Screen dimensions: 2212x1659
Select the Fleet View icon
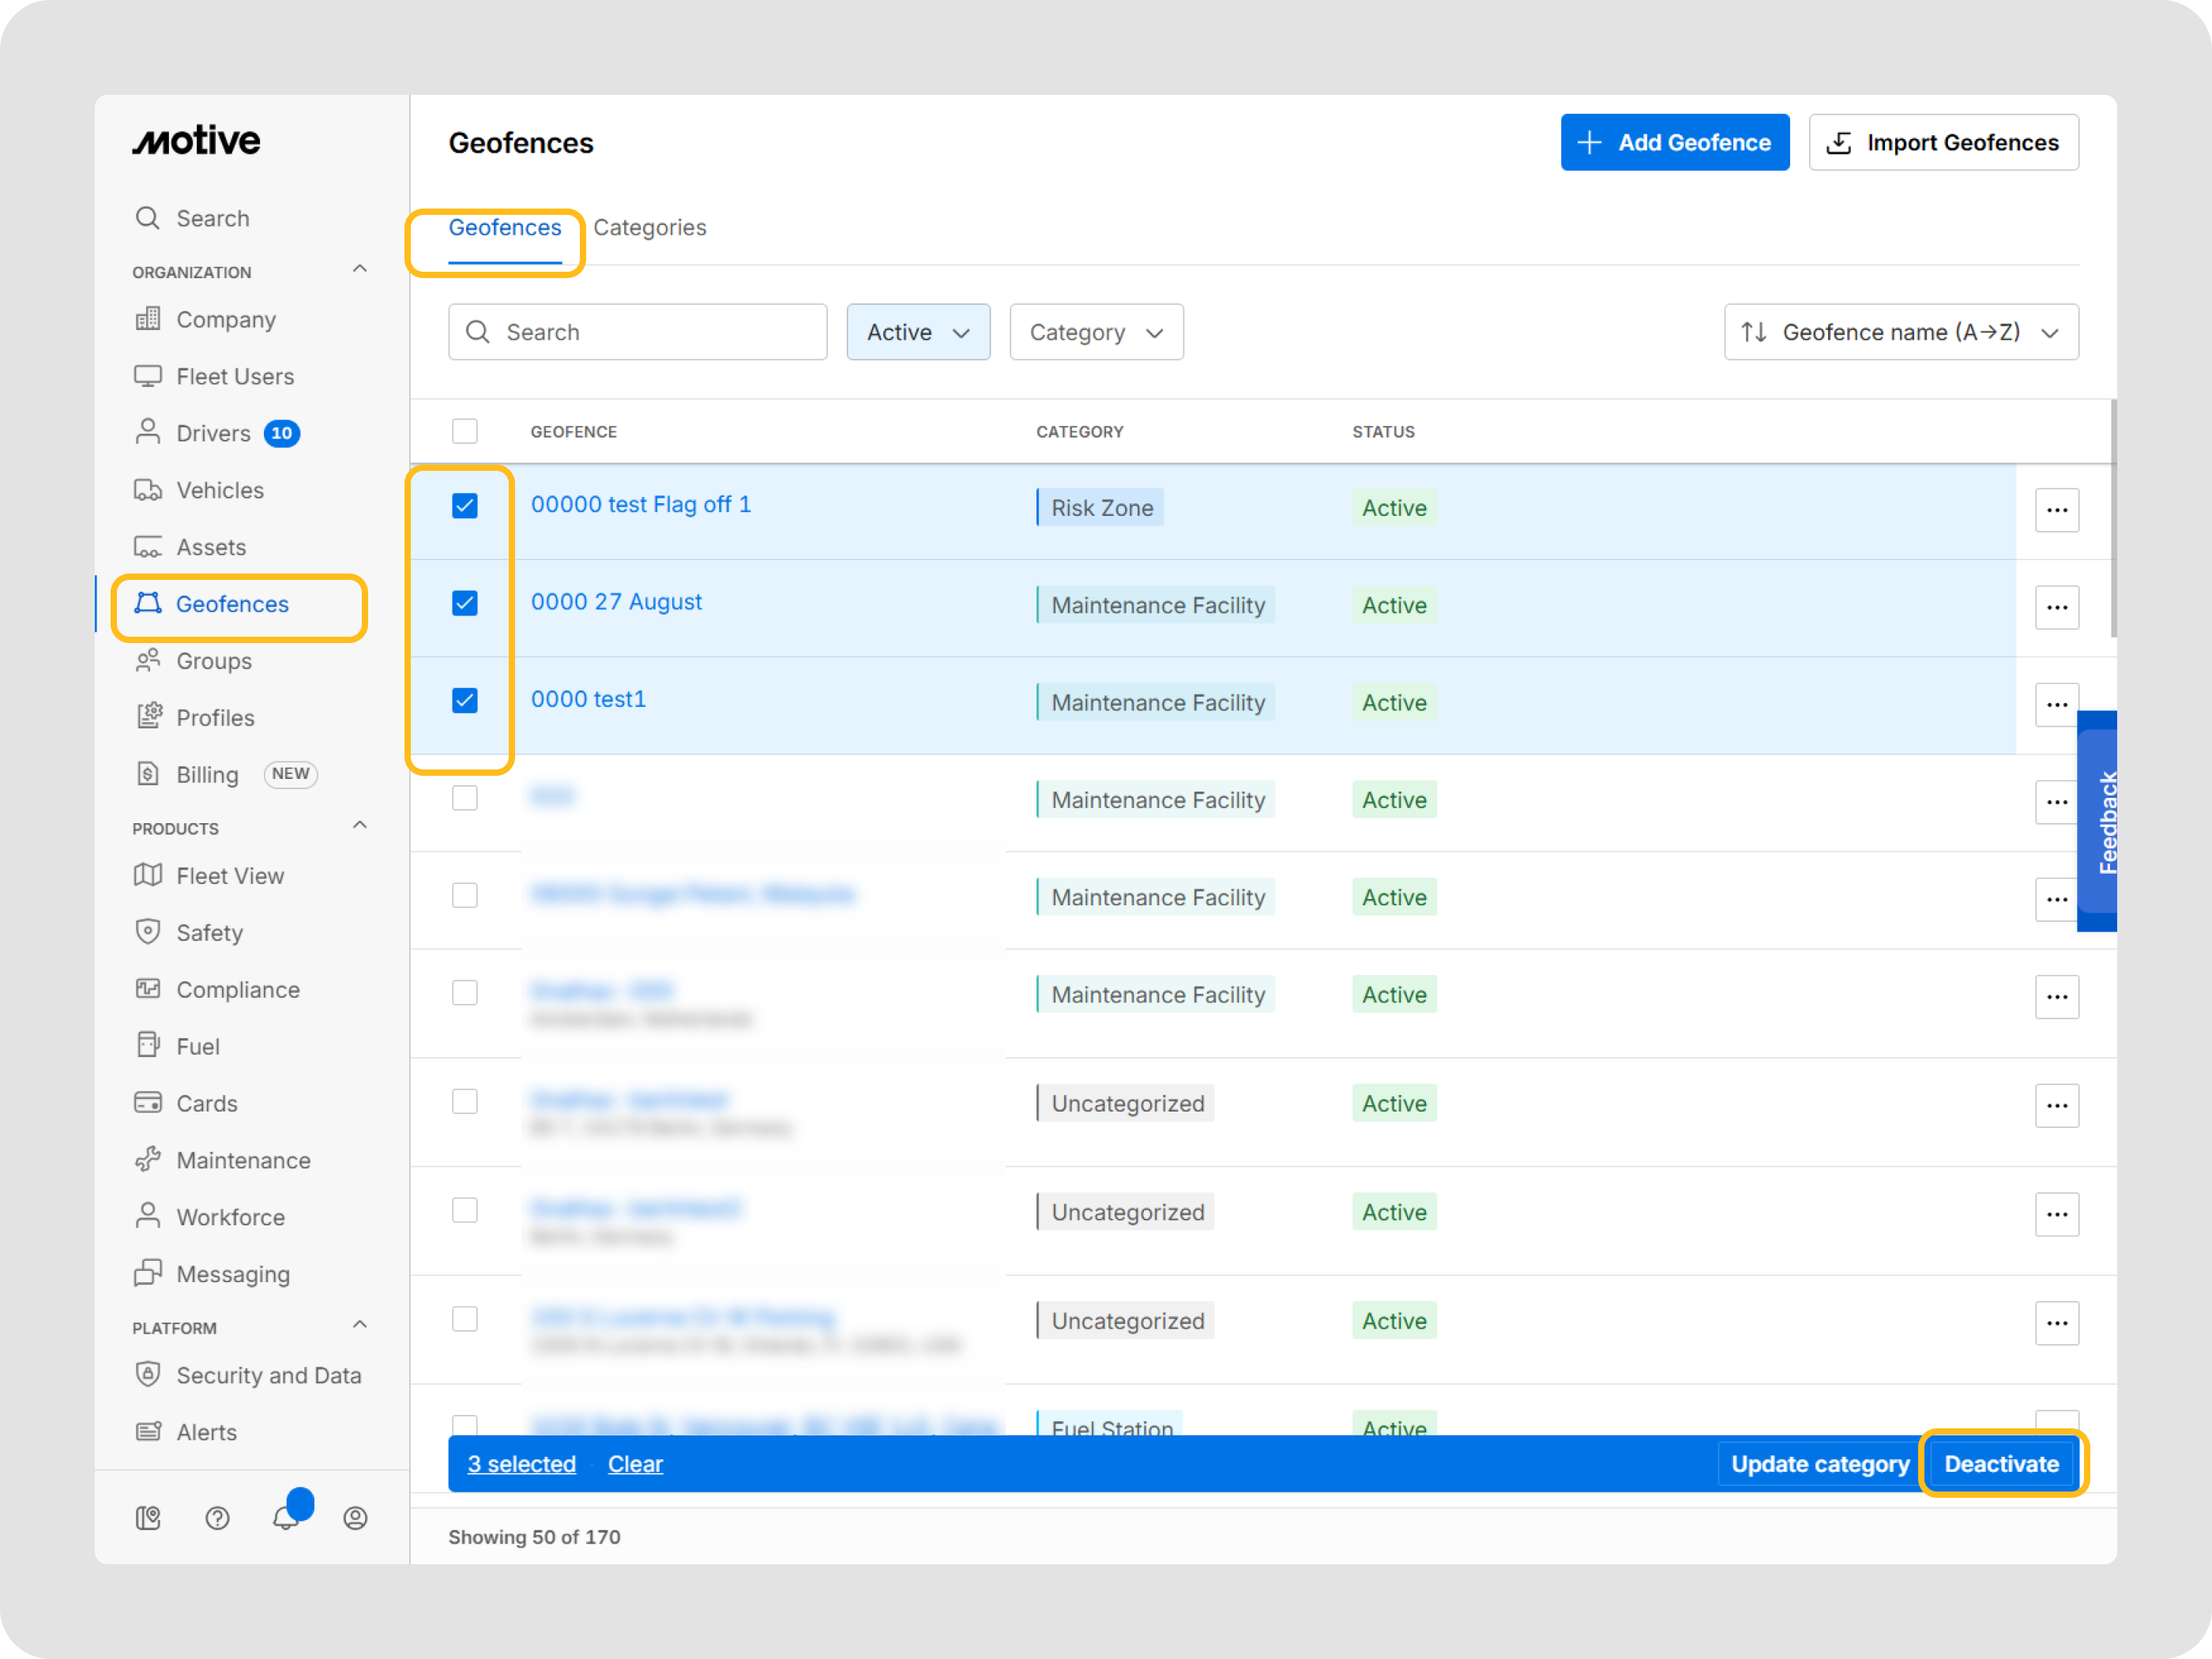[148, 875]
